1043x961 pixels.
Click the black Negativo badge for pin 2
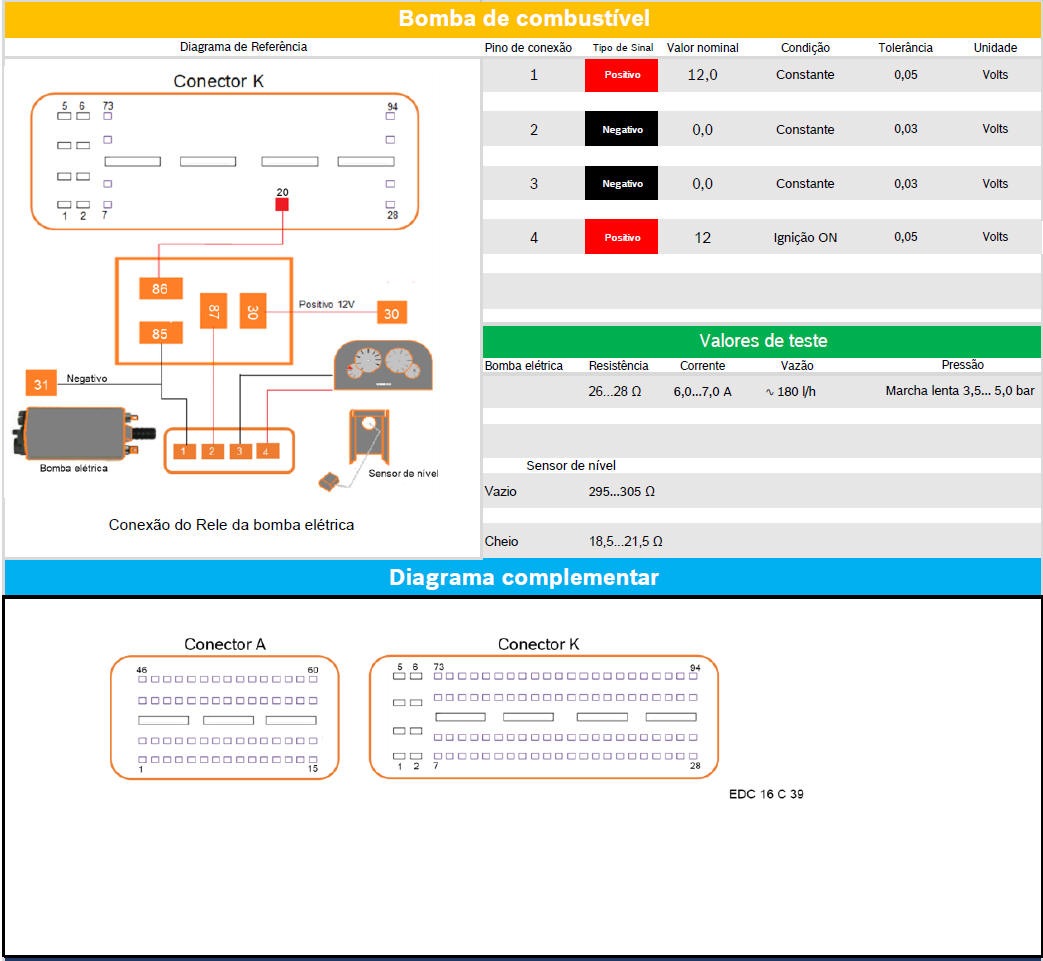coord(621,130)
